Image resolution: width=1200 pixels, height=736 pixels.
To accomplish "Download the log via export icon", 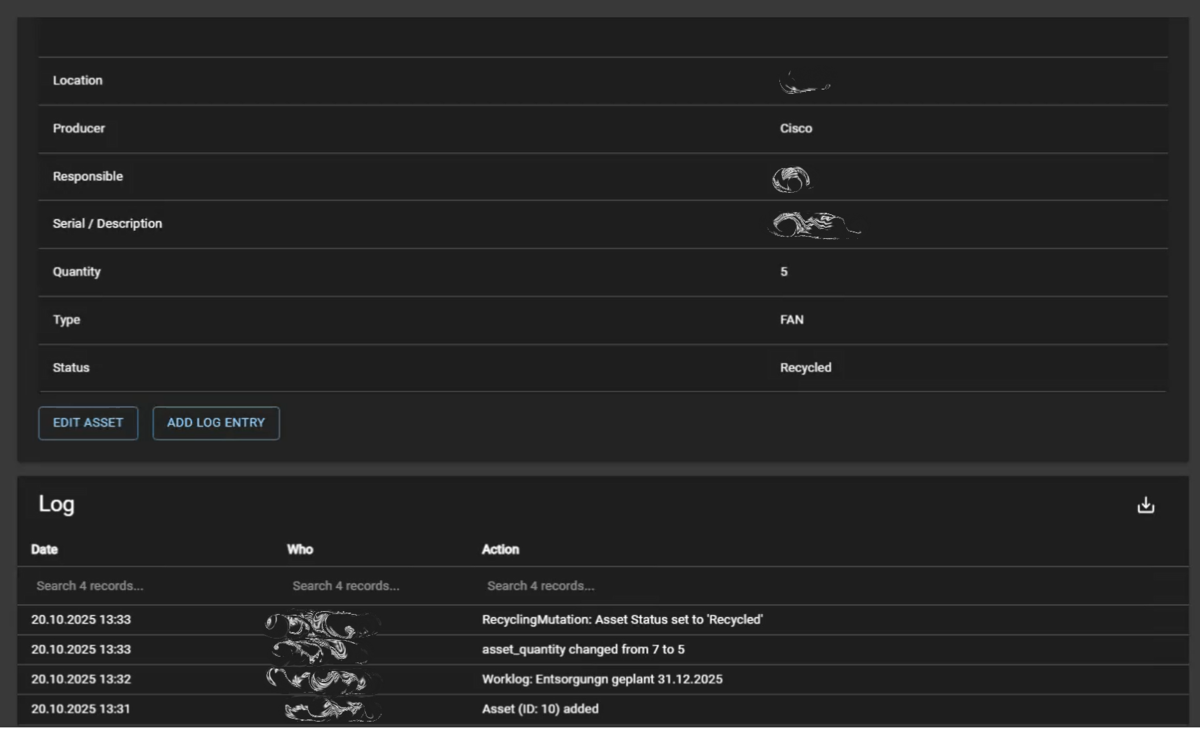I will (1146, 506).
